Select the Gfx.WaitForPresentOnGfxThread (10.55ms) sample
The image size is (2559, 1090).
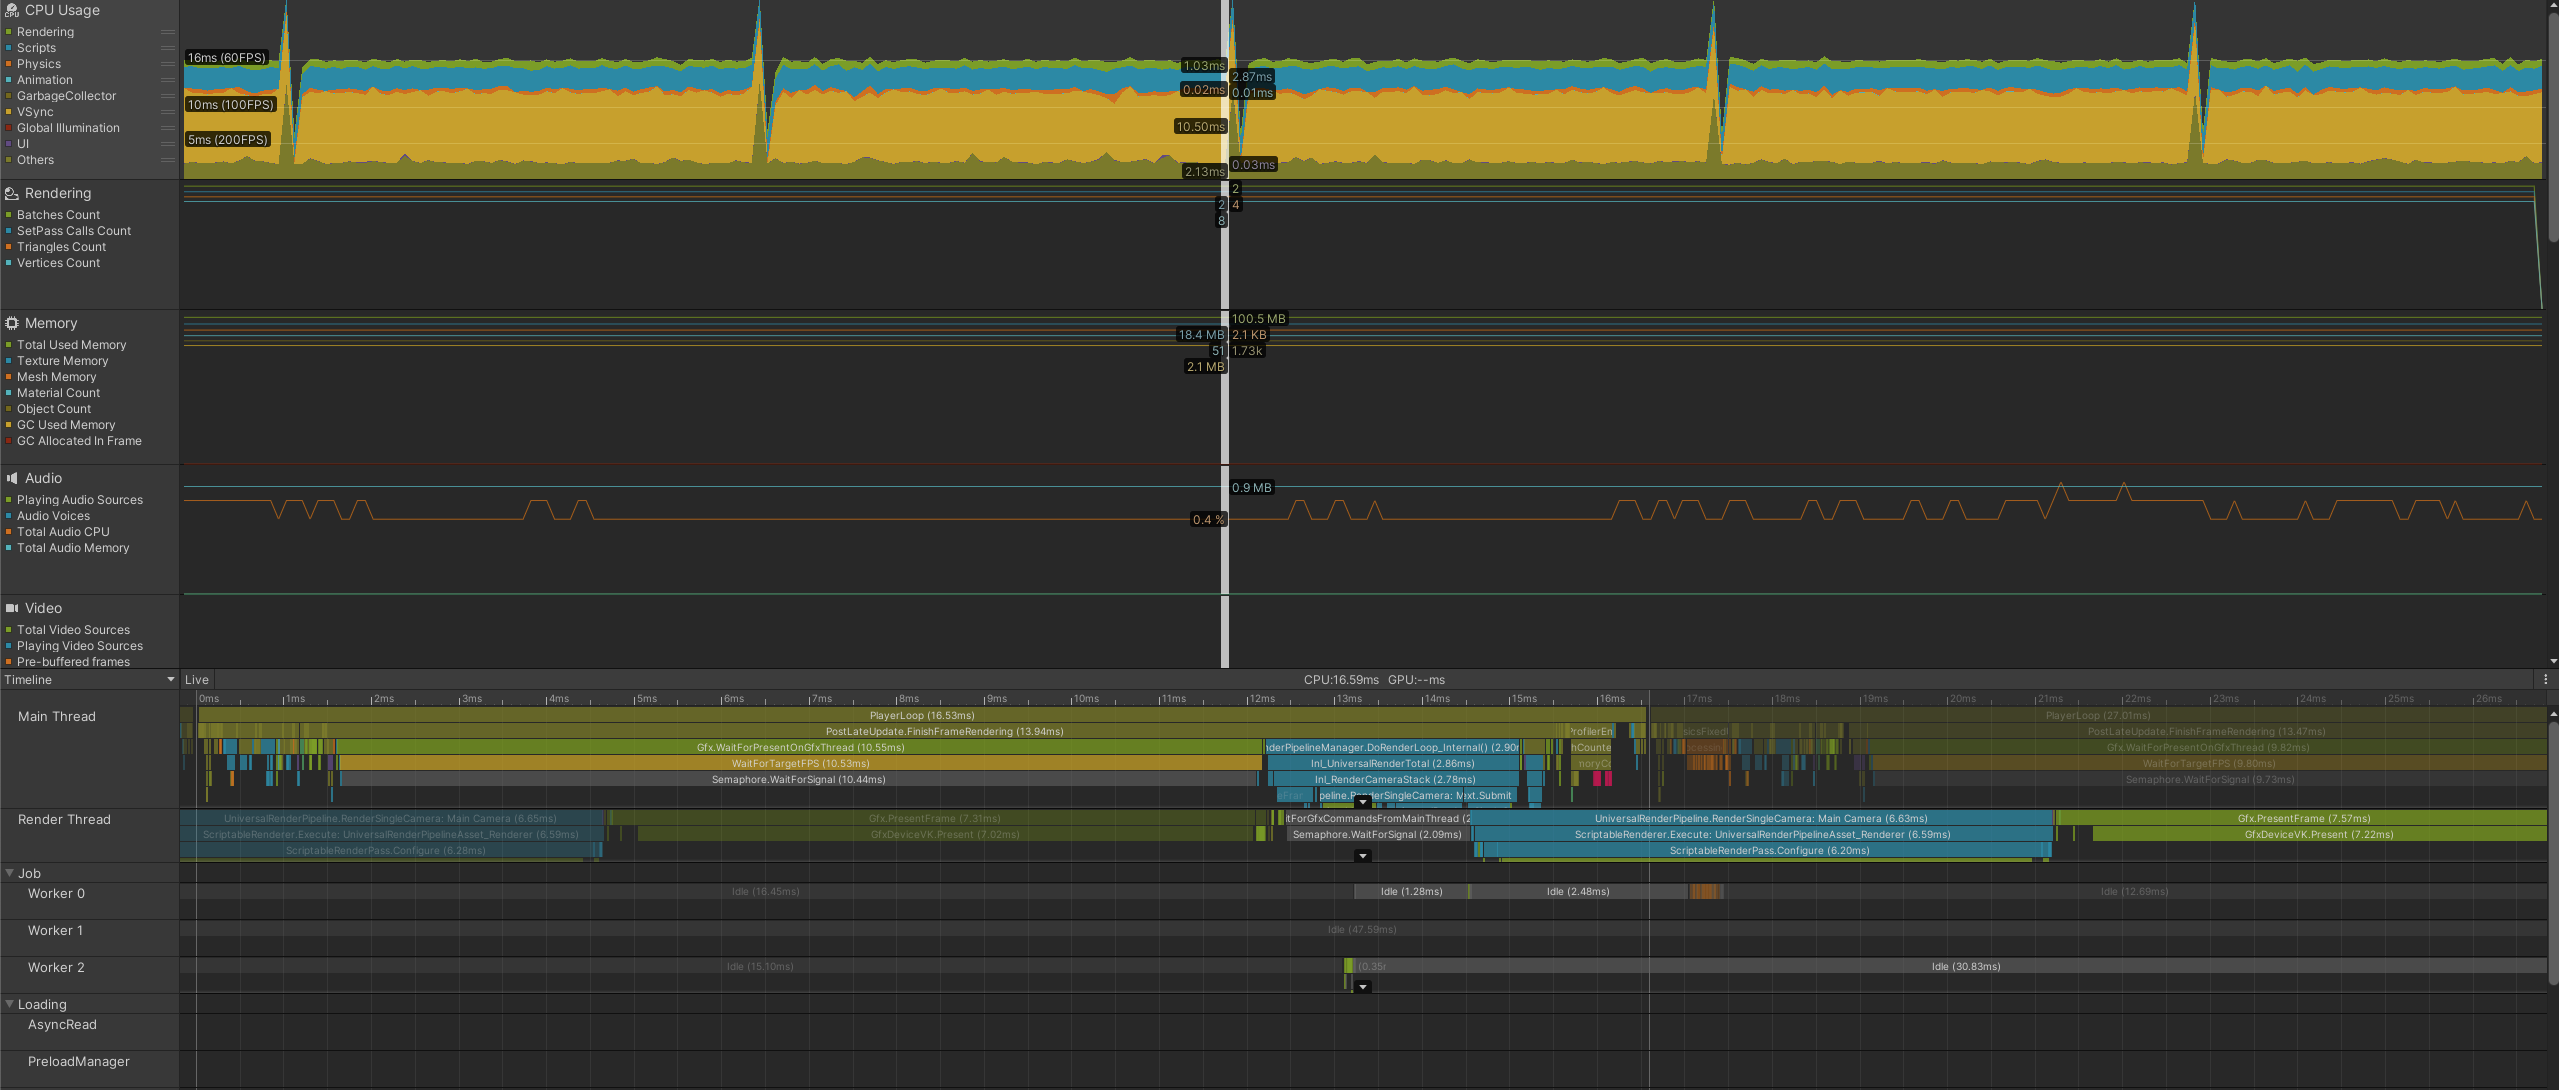pos(800,748)
